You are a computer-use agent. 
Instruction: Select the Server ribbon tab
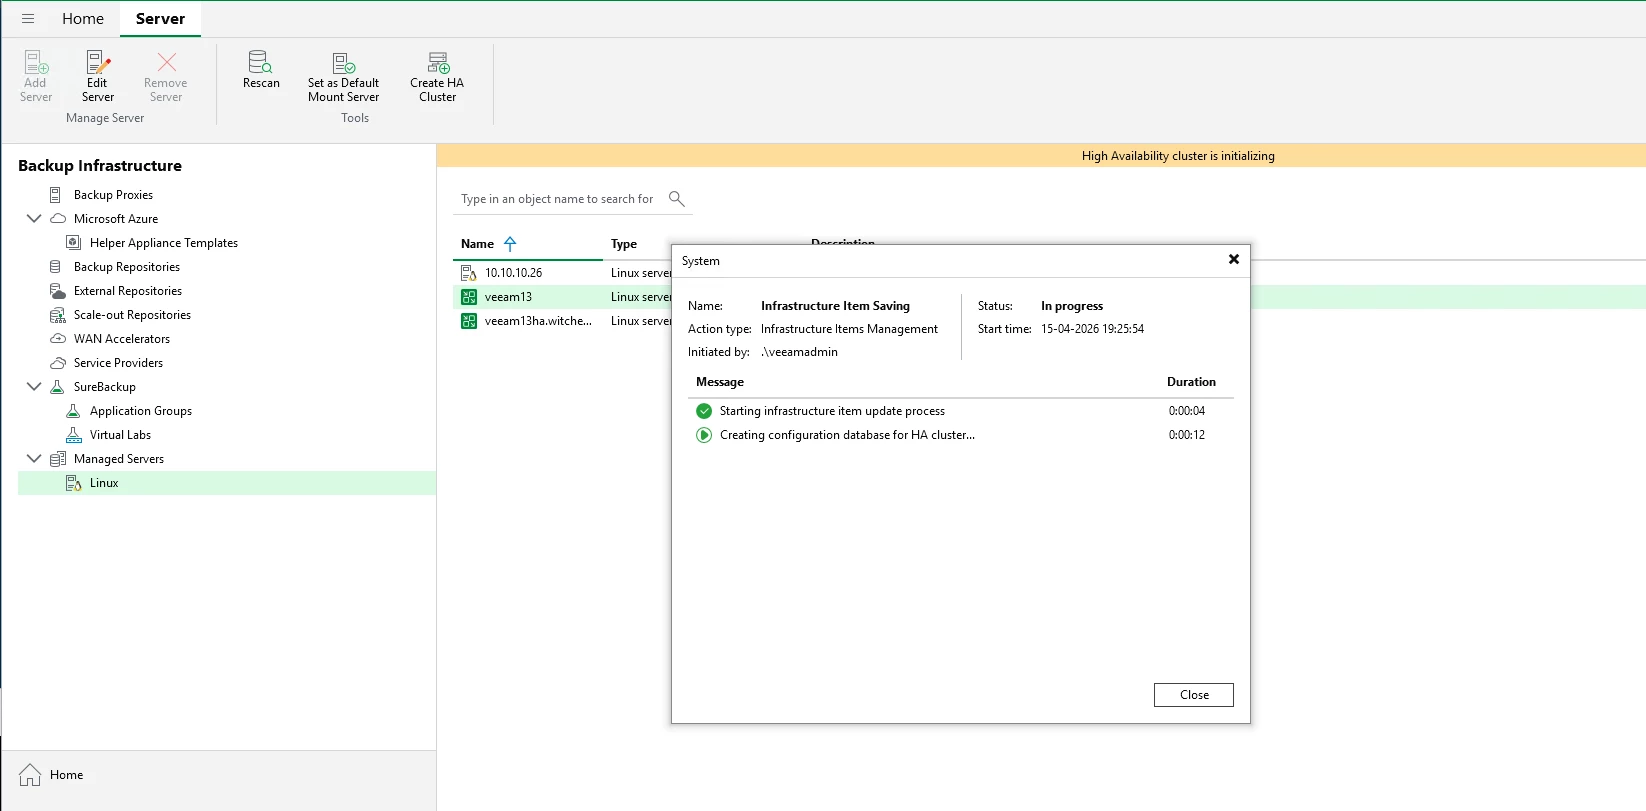pos(160,19)
